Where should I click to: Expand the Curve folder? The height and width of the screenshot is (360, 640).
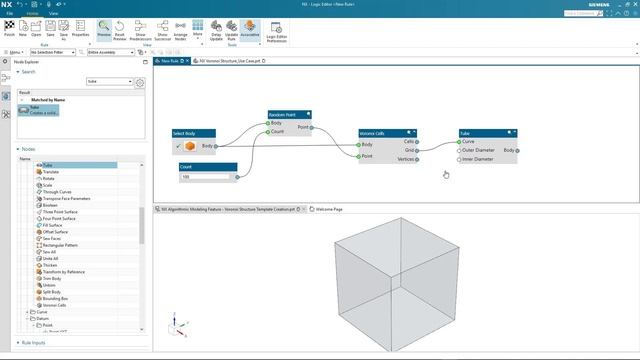pos(27,312)
